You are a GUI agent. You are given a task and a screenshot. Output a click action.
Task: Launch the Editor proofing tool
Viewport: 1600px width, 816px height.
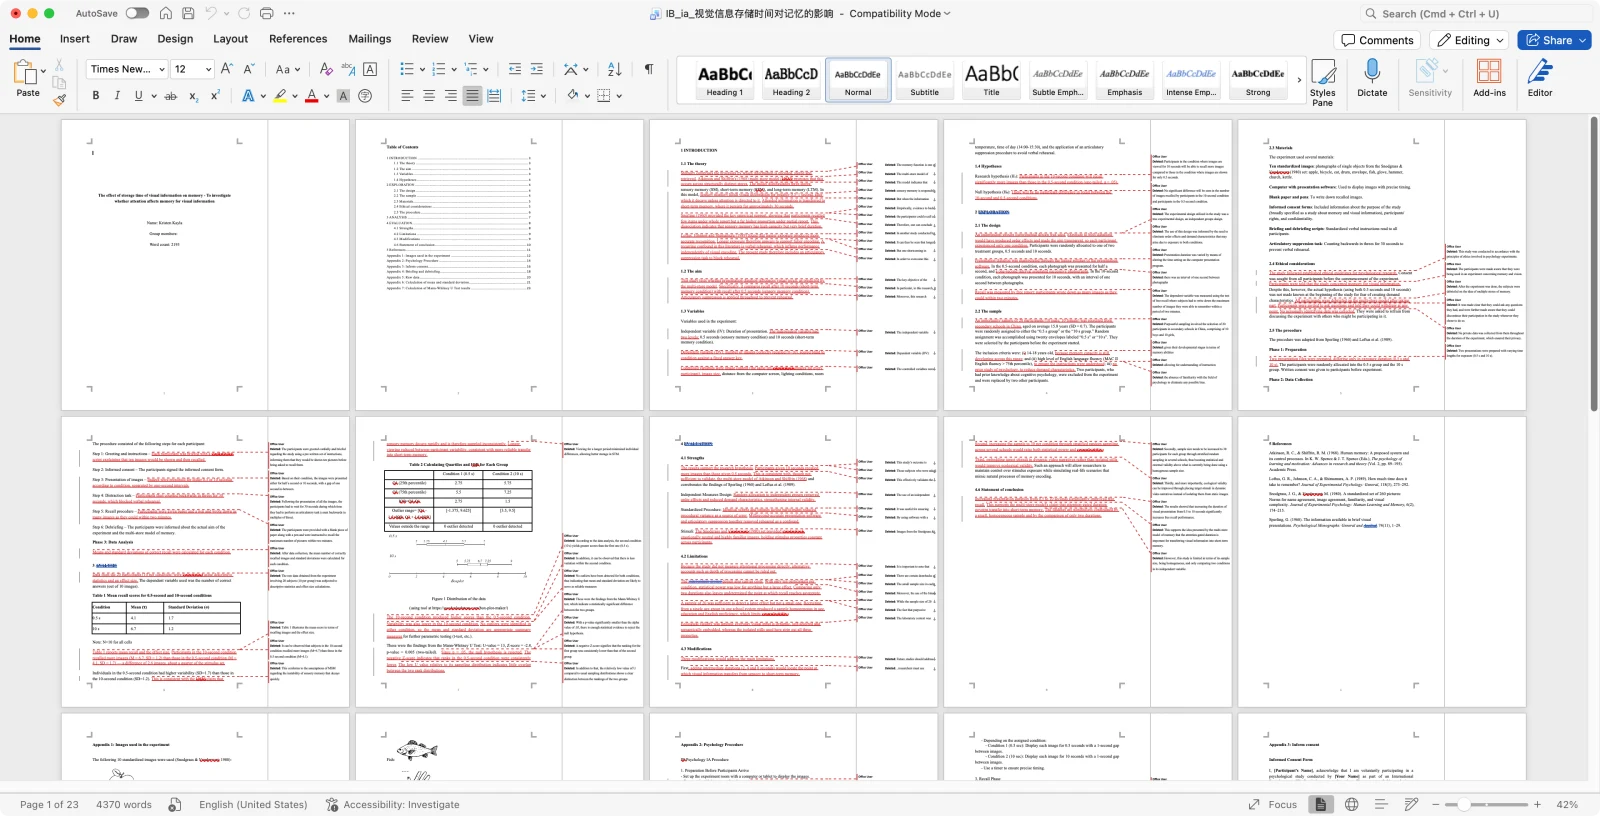pyautogui.click(x=1540, y=78)
